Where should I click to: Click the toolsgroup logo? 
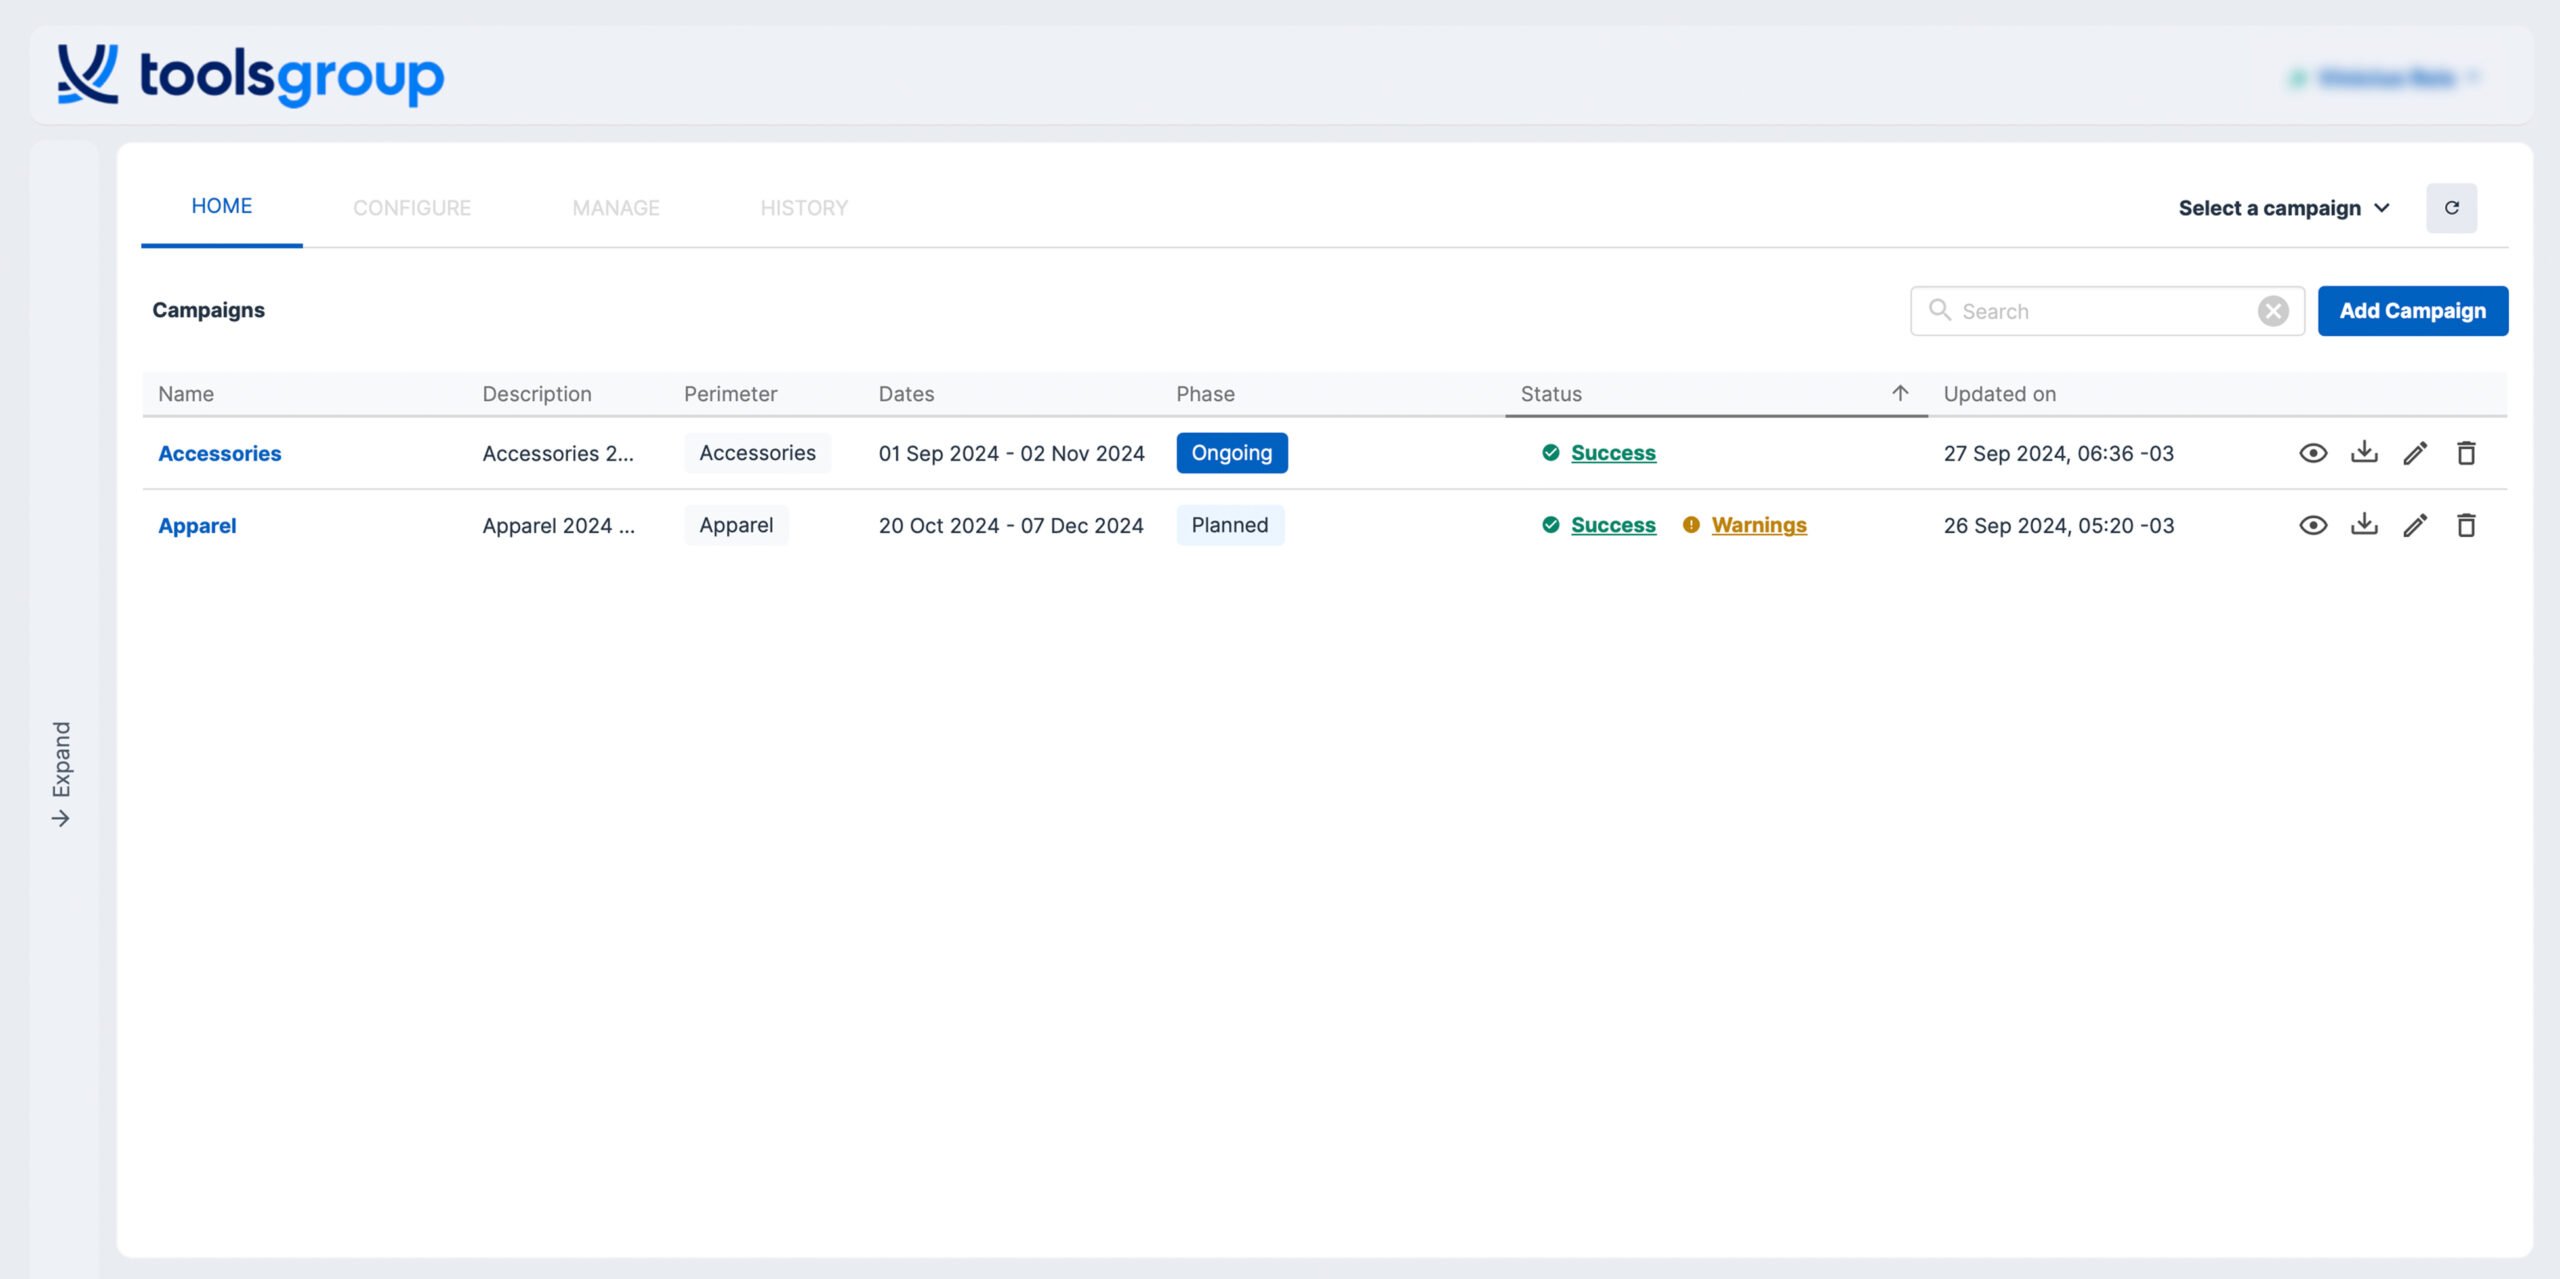[250, 75]
